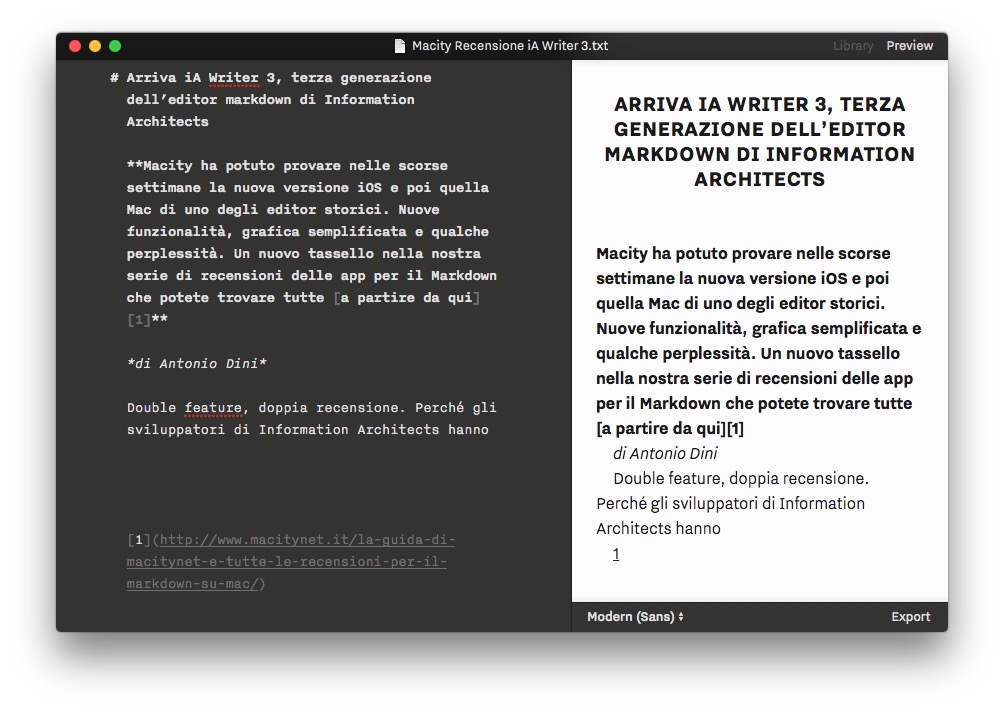Click the heading hash mark in the editor
Screen dimensions: 1004x712
coord(114,78)
